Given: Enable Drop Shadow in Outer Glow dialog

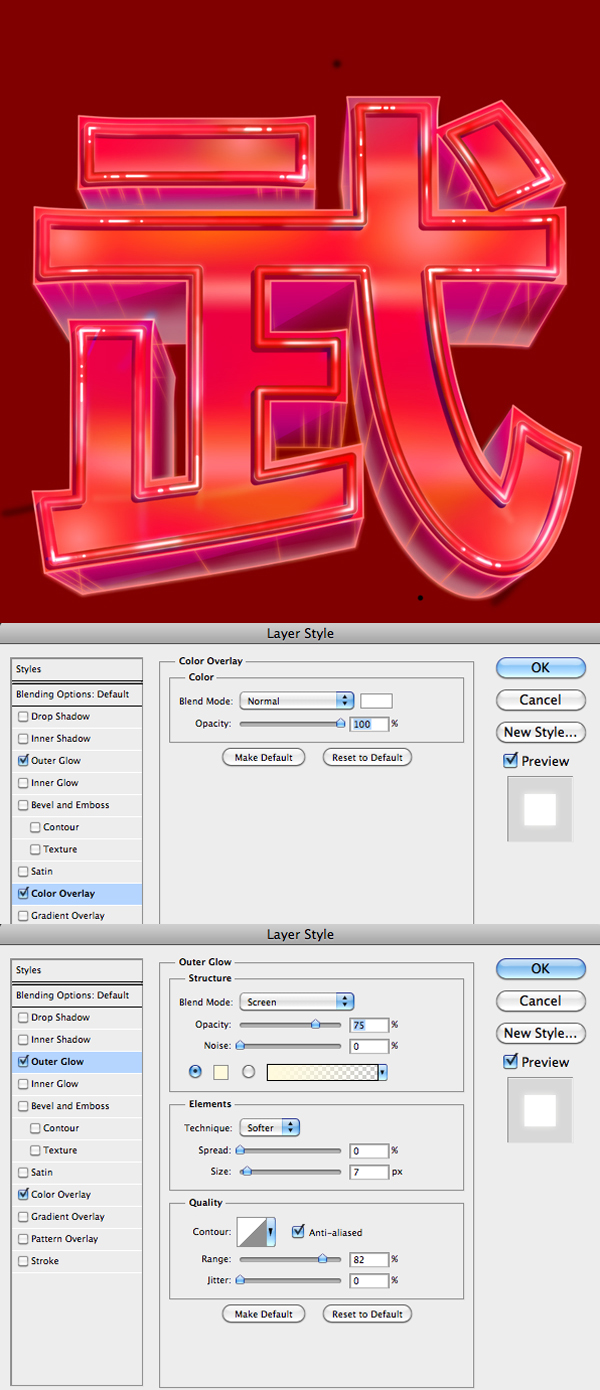Looking at the screenshot, I should (x=23, y=1018).
